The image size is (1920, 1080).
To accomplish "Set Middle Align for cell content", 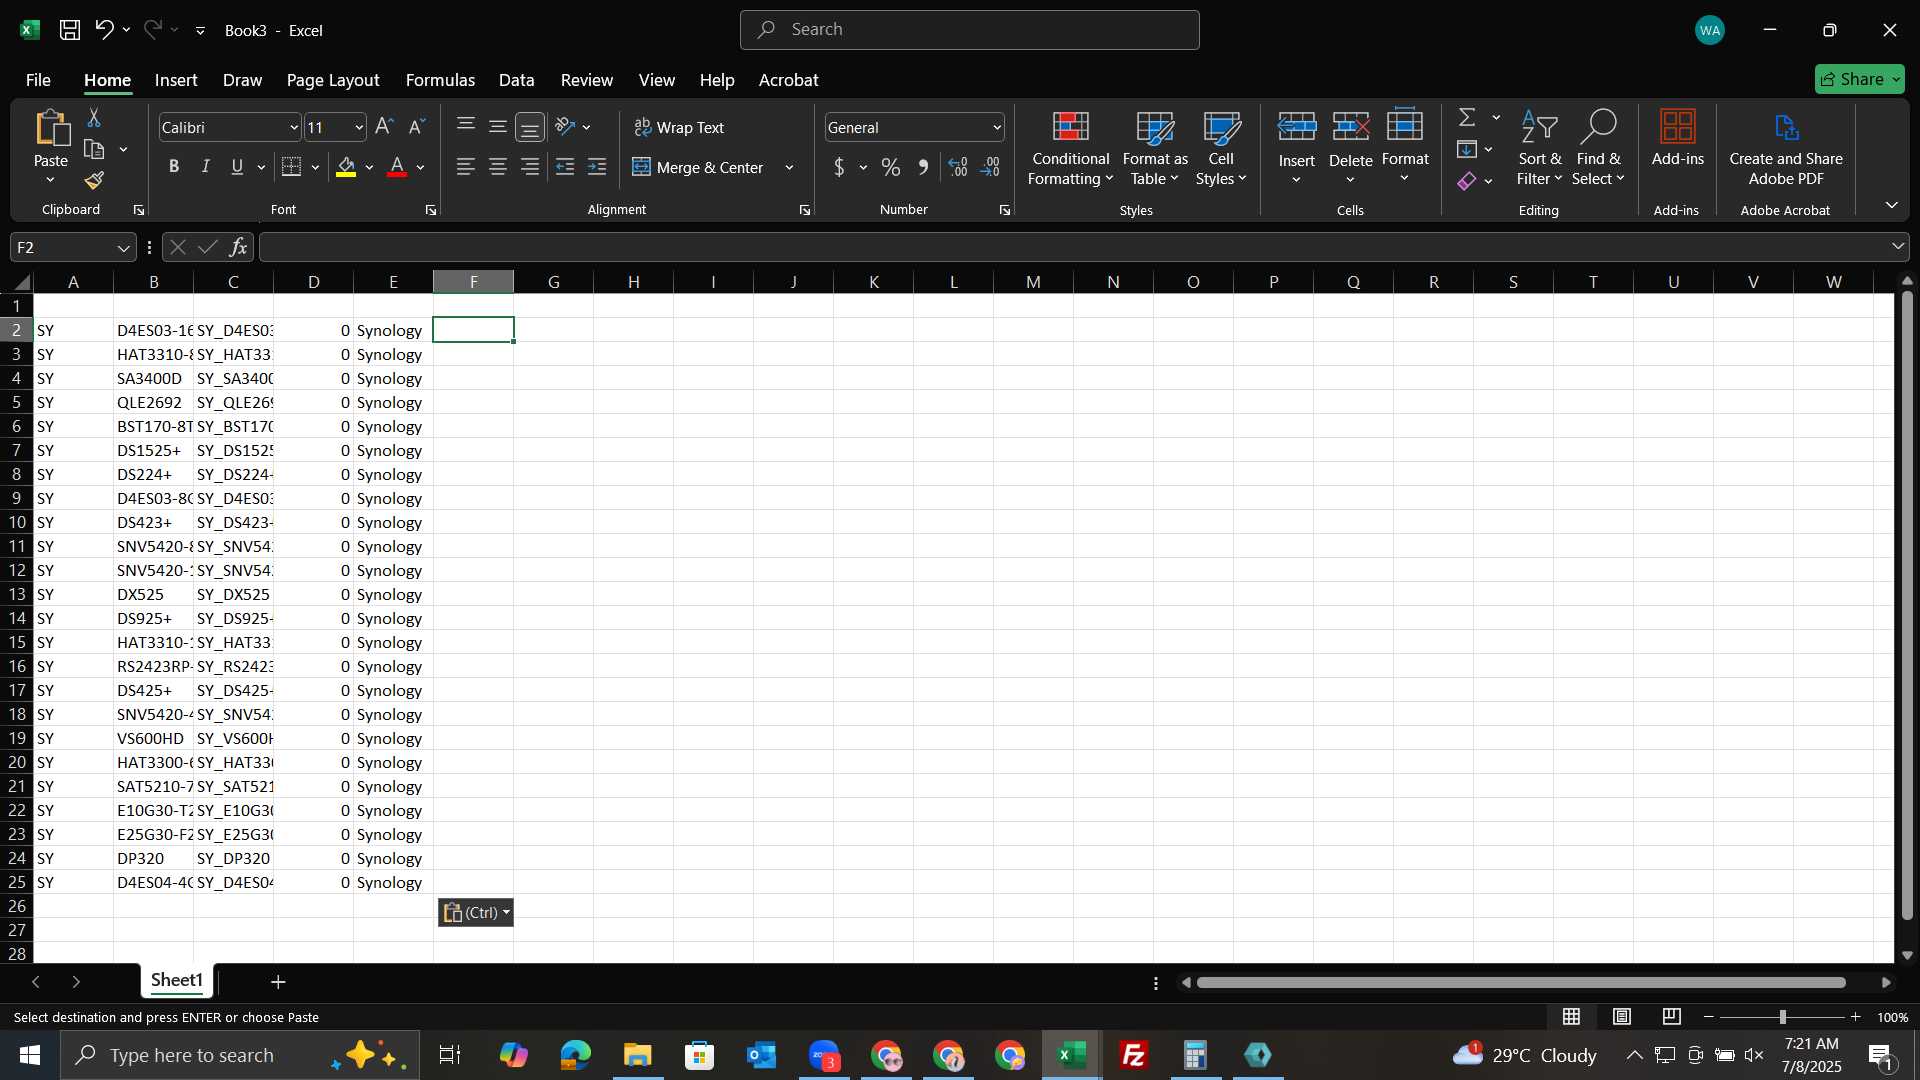I will pyautogui.click(x=498, y=127).
